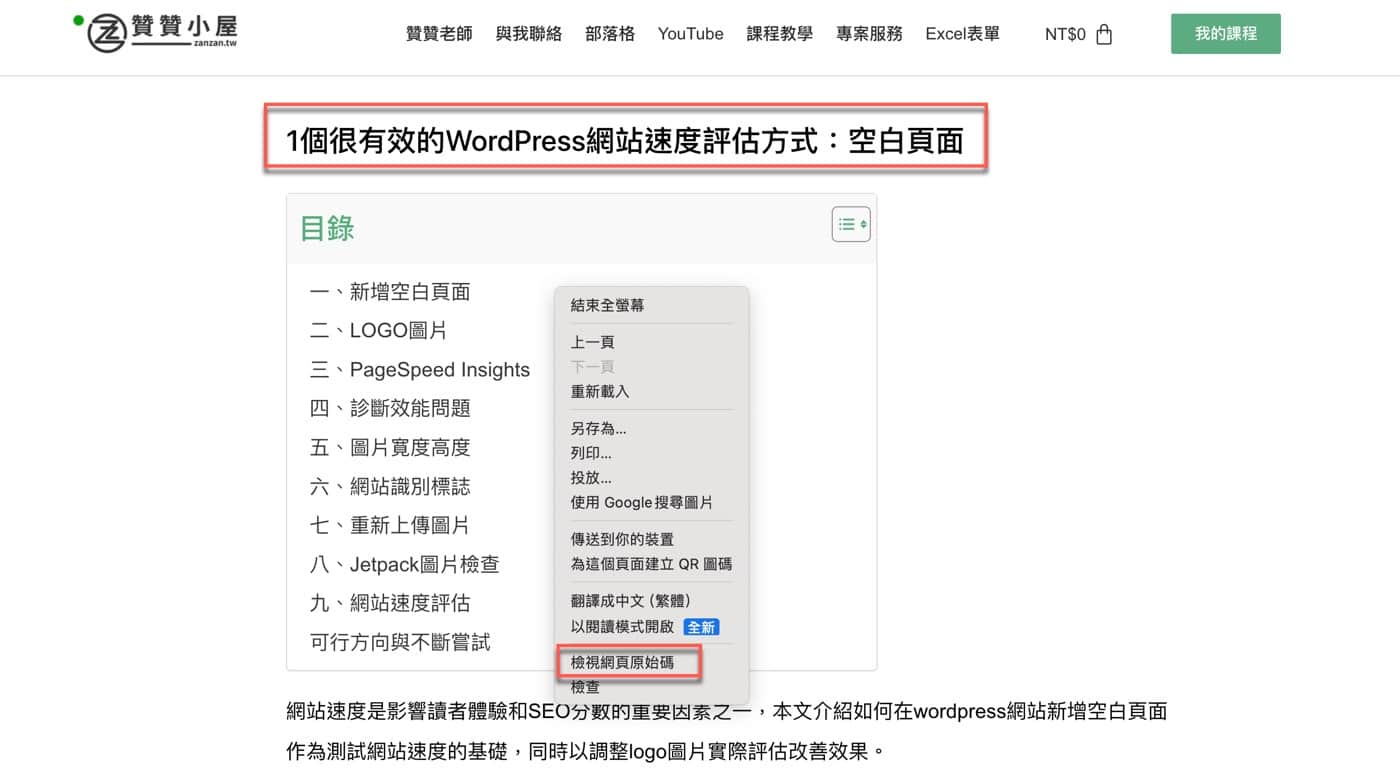
Task: Jump to 四、診斷效能問題 section
Action: [x=390, y=409]
